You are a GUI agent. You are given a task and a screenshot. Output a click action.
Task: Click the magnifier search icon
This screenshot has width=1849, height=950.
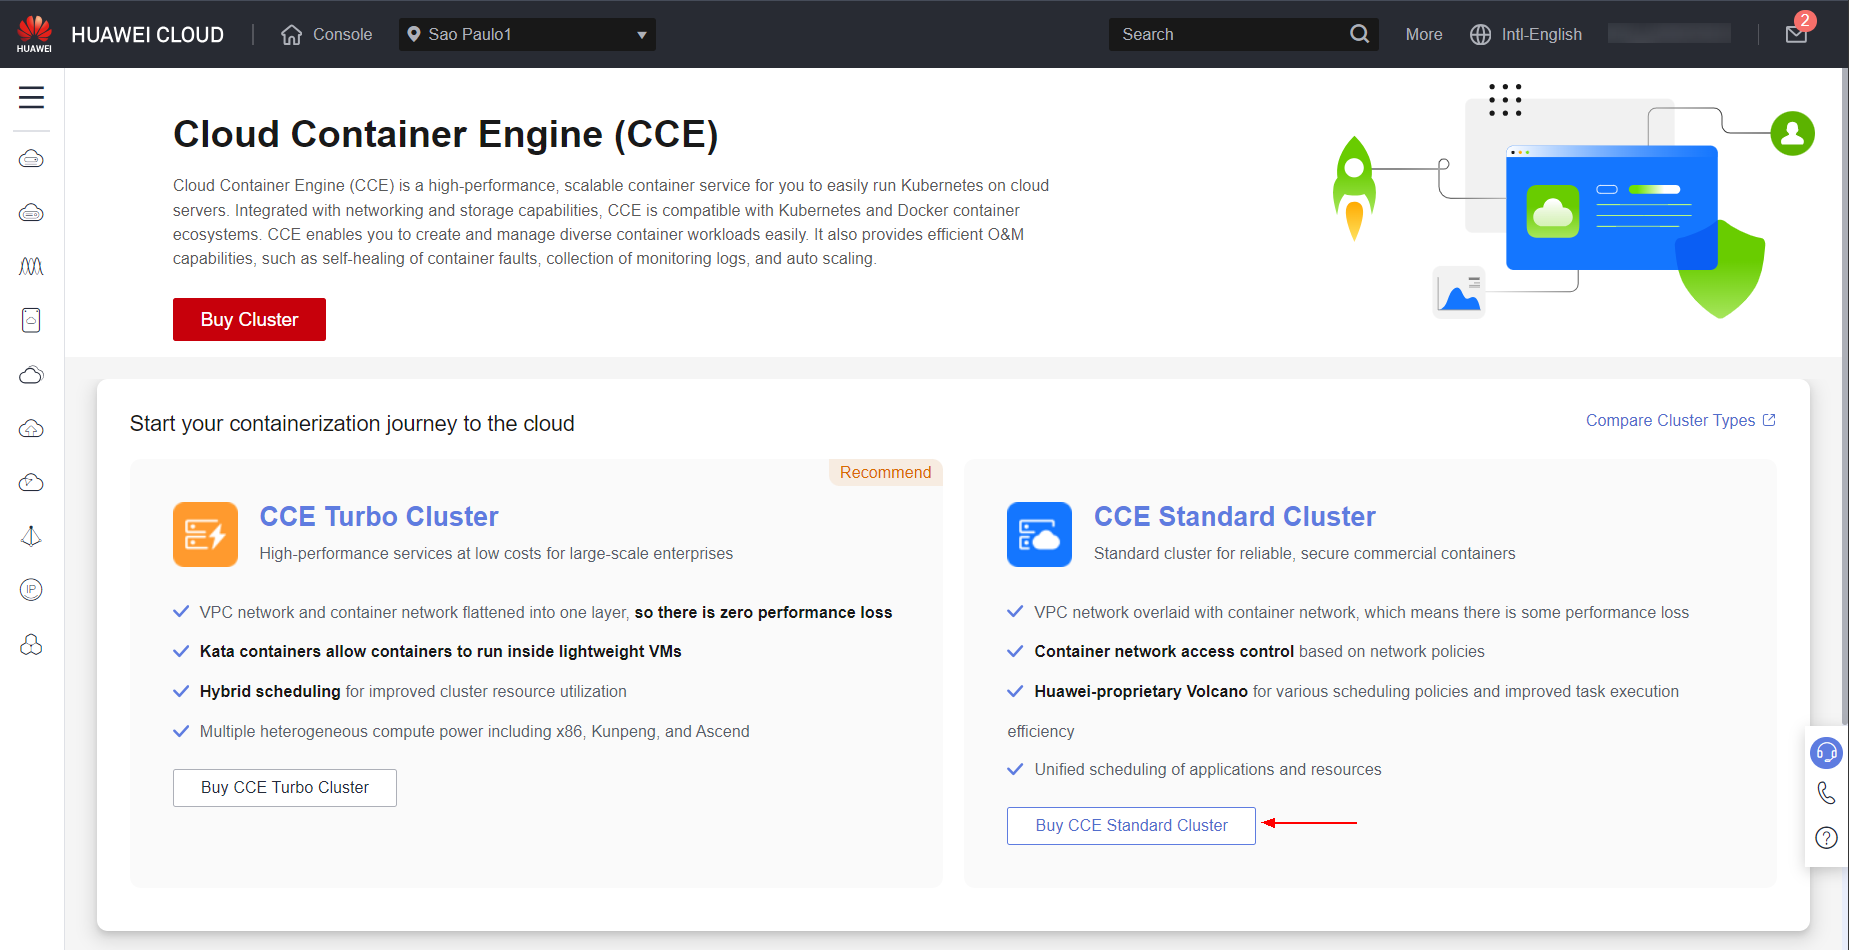pos(1359,34)
